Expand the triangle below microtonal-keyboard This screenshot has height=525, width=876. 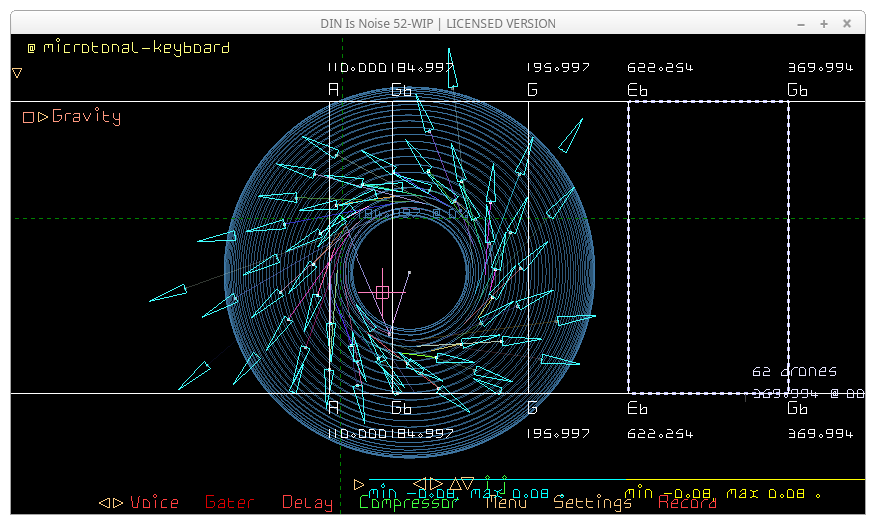(17, 73)
